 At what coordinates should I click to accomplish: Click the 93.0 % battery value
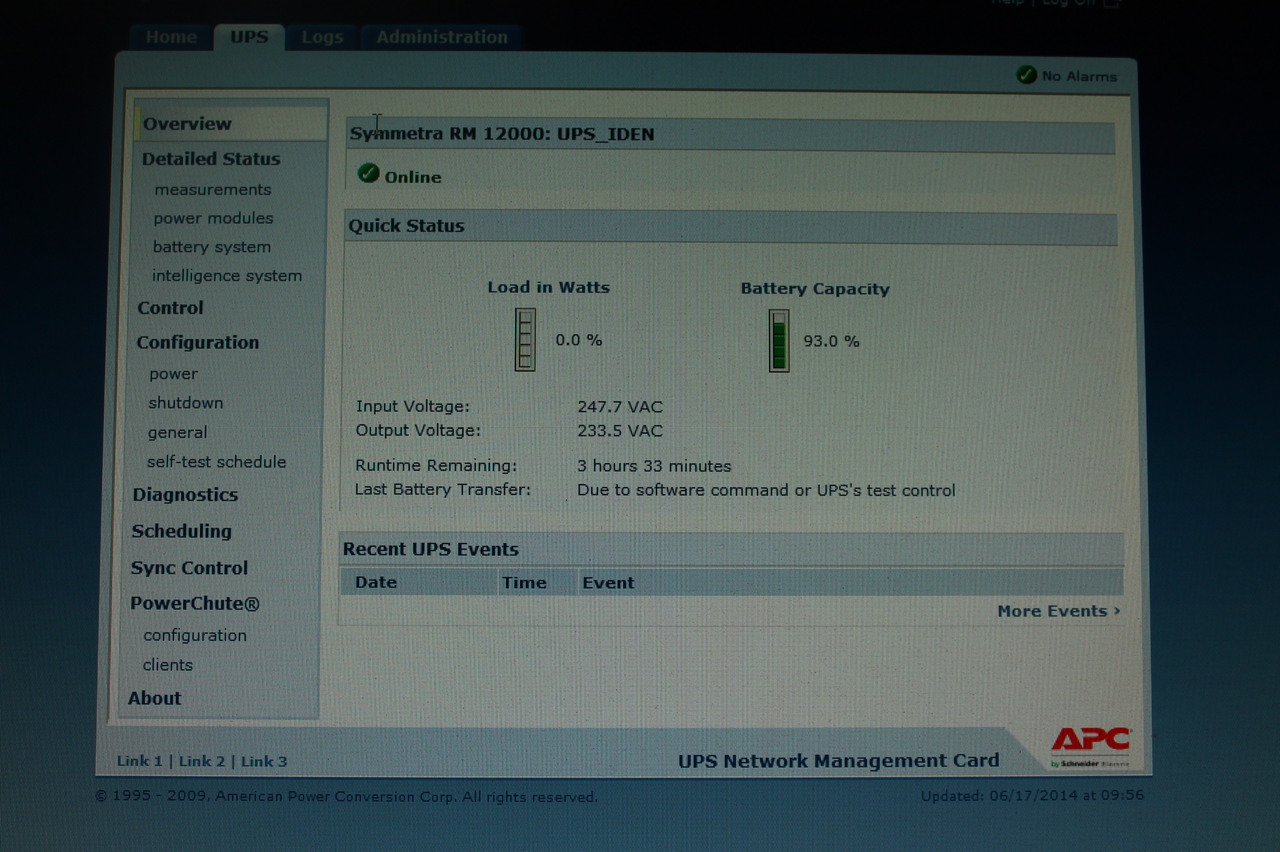pyautogui.click(x=831, y=341)
